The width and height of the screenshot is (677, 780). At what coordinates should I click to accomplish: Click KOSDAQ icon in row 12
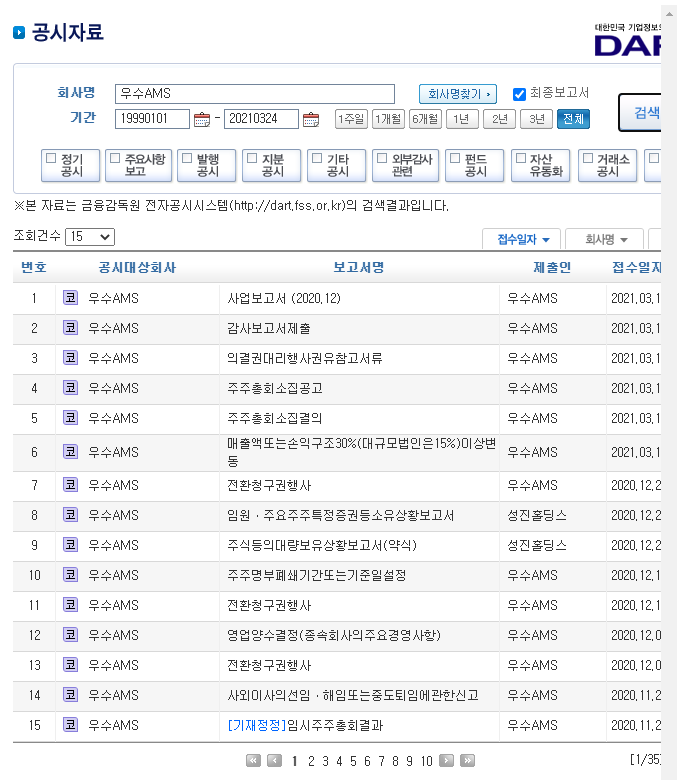[70, 635]
